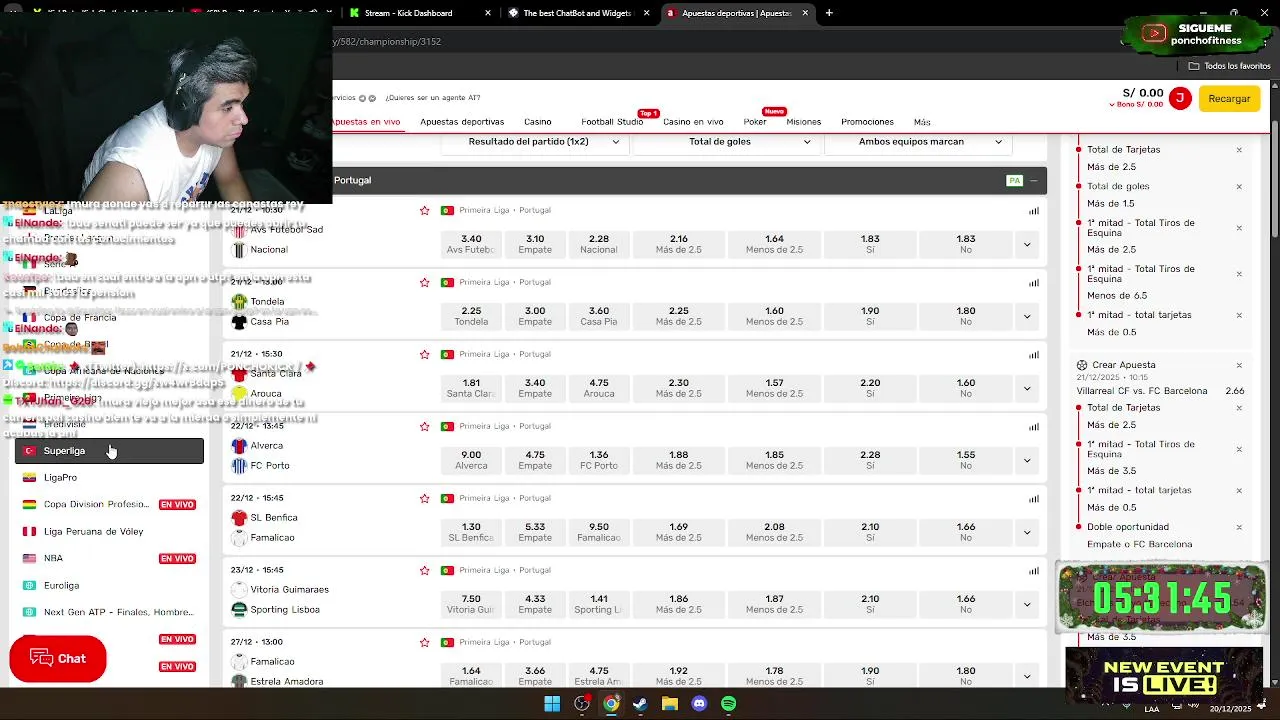Open statistics icon for Alverca vs FC Porto
Image resolution: width=1280 pixels, height=720 pixels.
click(x=1034, y=426)
